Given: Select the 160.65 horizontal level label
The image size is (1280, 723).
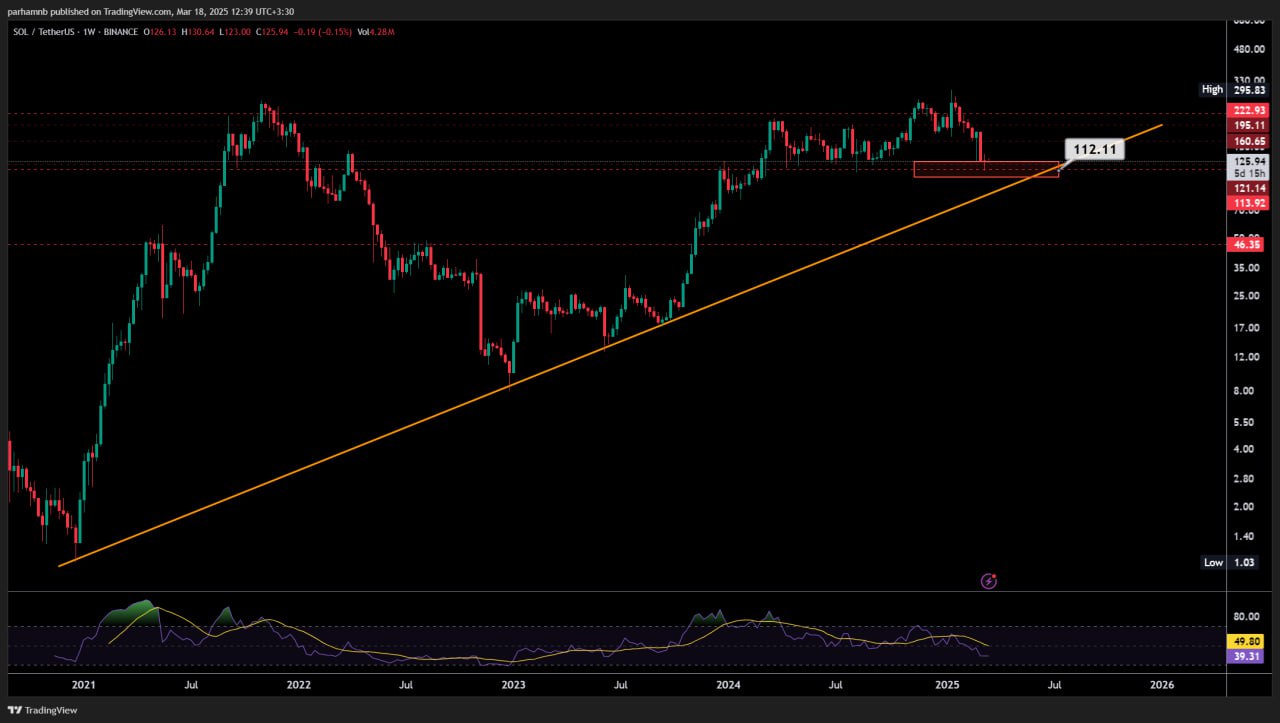Looking at the screenshot, I should 1249,141.
